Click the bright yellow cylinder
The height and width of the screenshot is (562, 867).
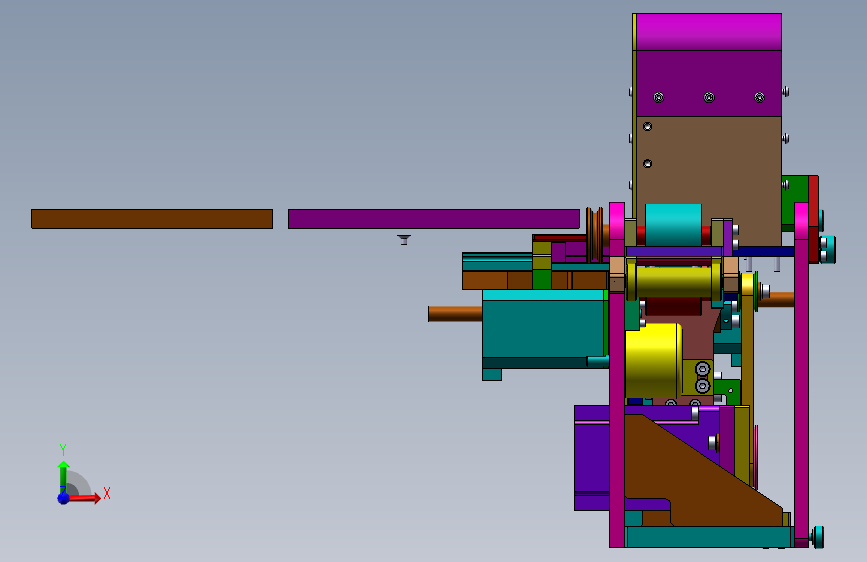653,361
